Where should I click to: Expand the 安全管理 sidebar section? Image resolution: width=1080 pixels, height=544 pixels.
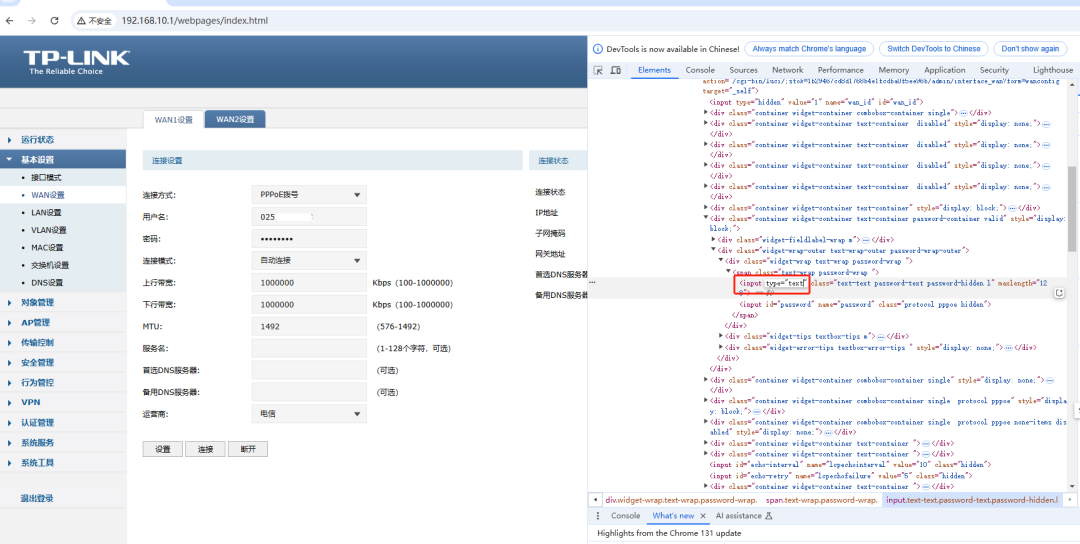38,363
